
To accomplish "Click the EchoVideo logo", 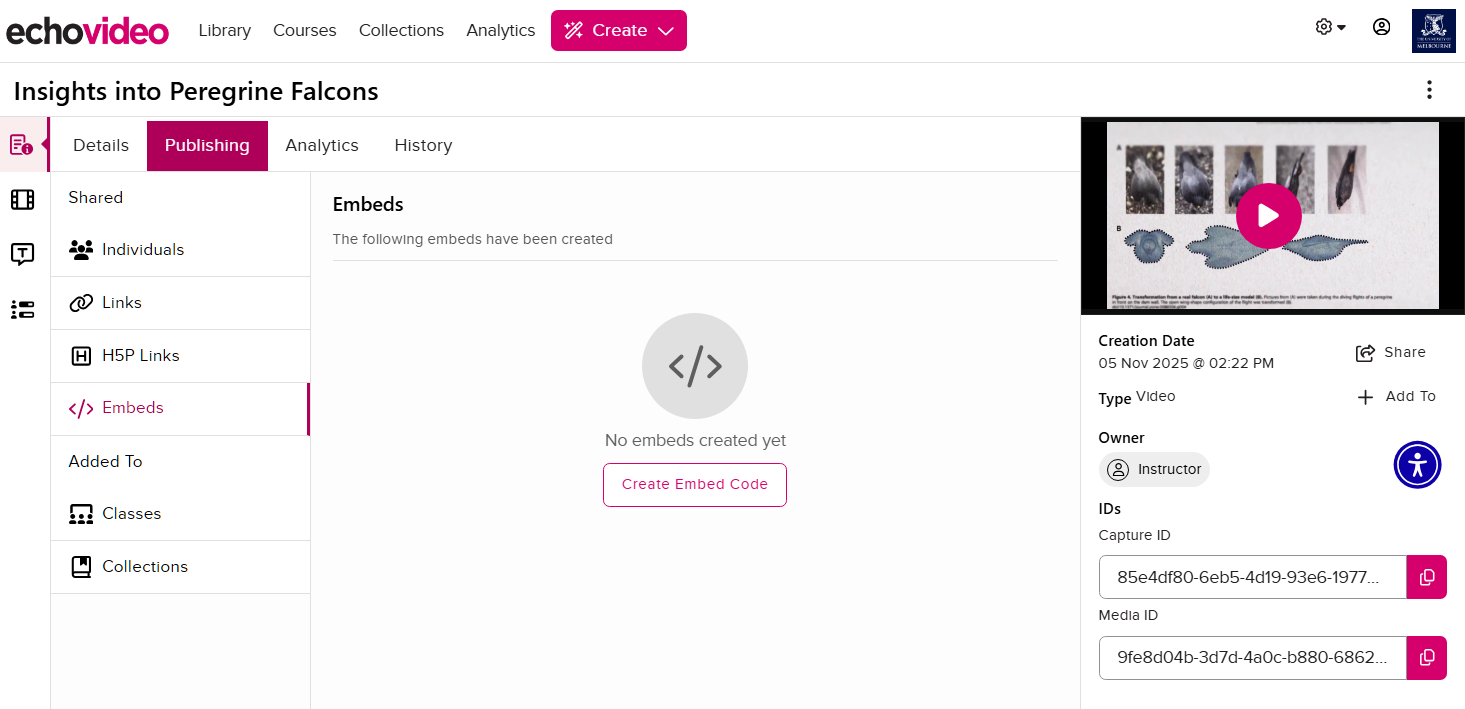I will coord(87,31).
